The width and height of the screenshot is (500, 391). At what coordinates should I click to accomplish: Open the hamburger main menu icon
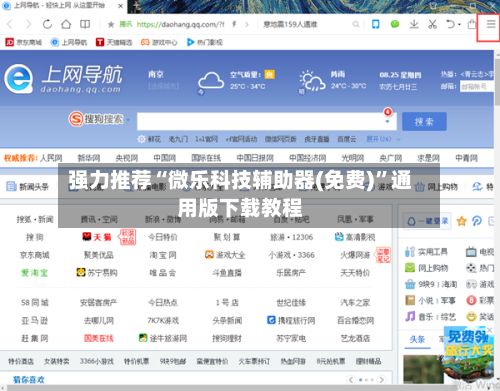[x=491, y=24]
